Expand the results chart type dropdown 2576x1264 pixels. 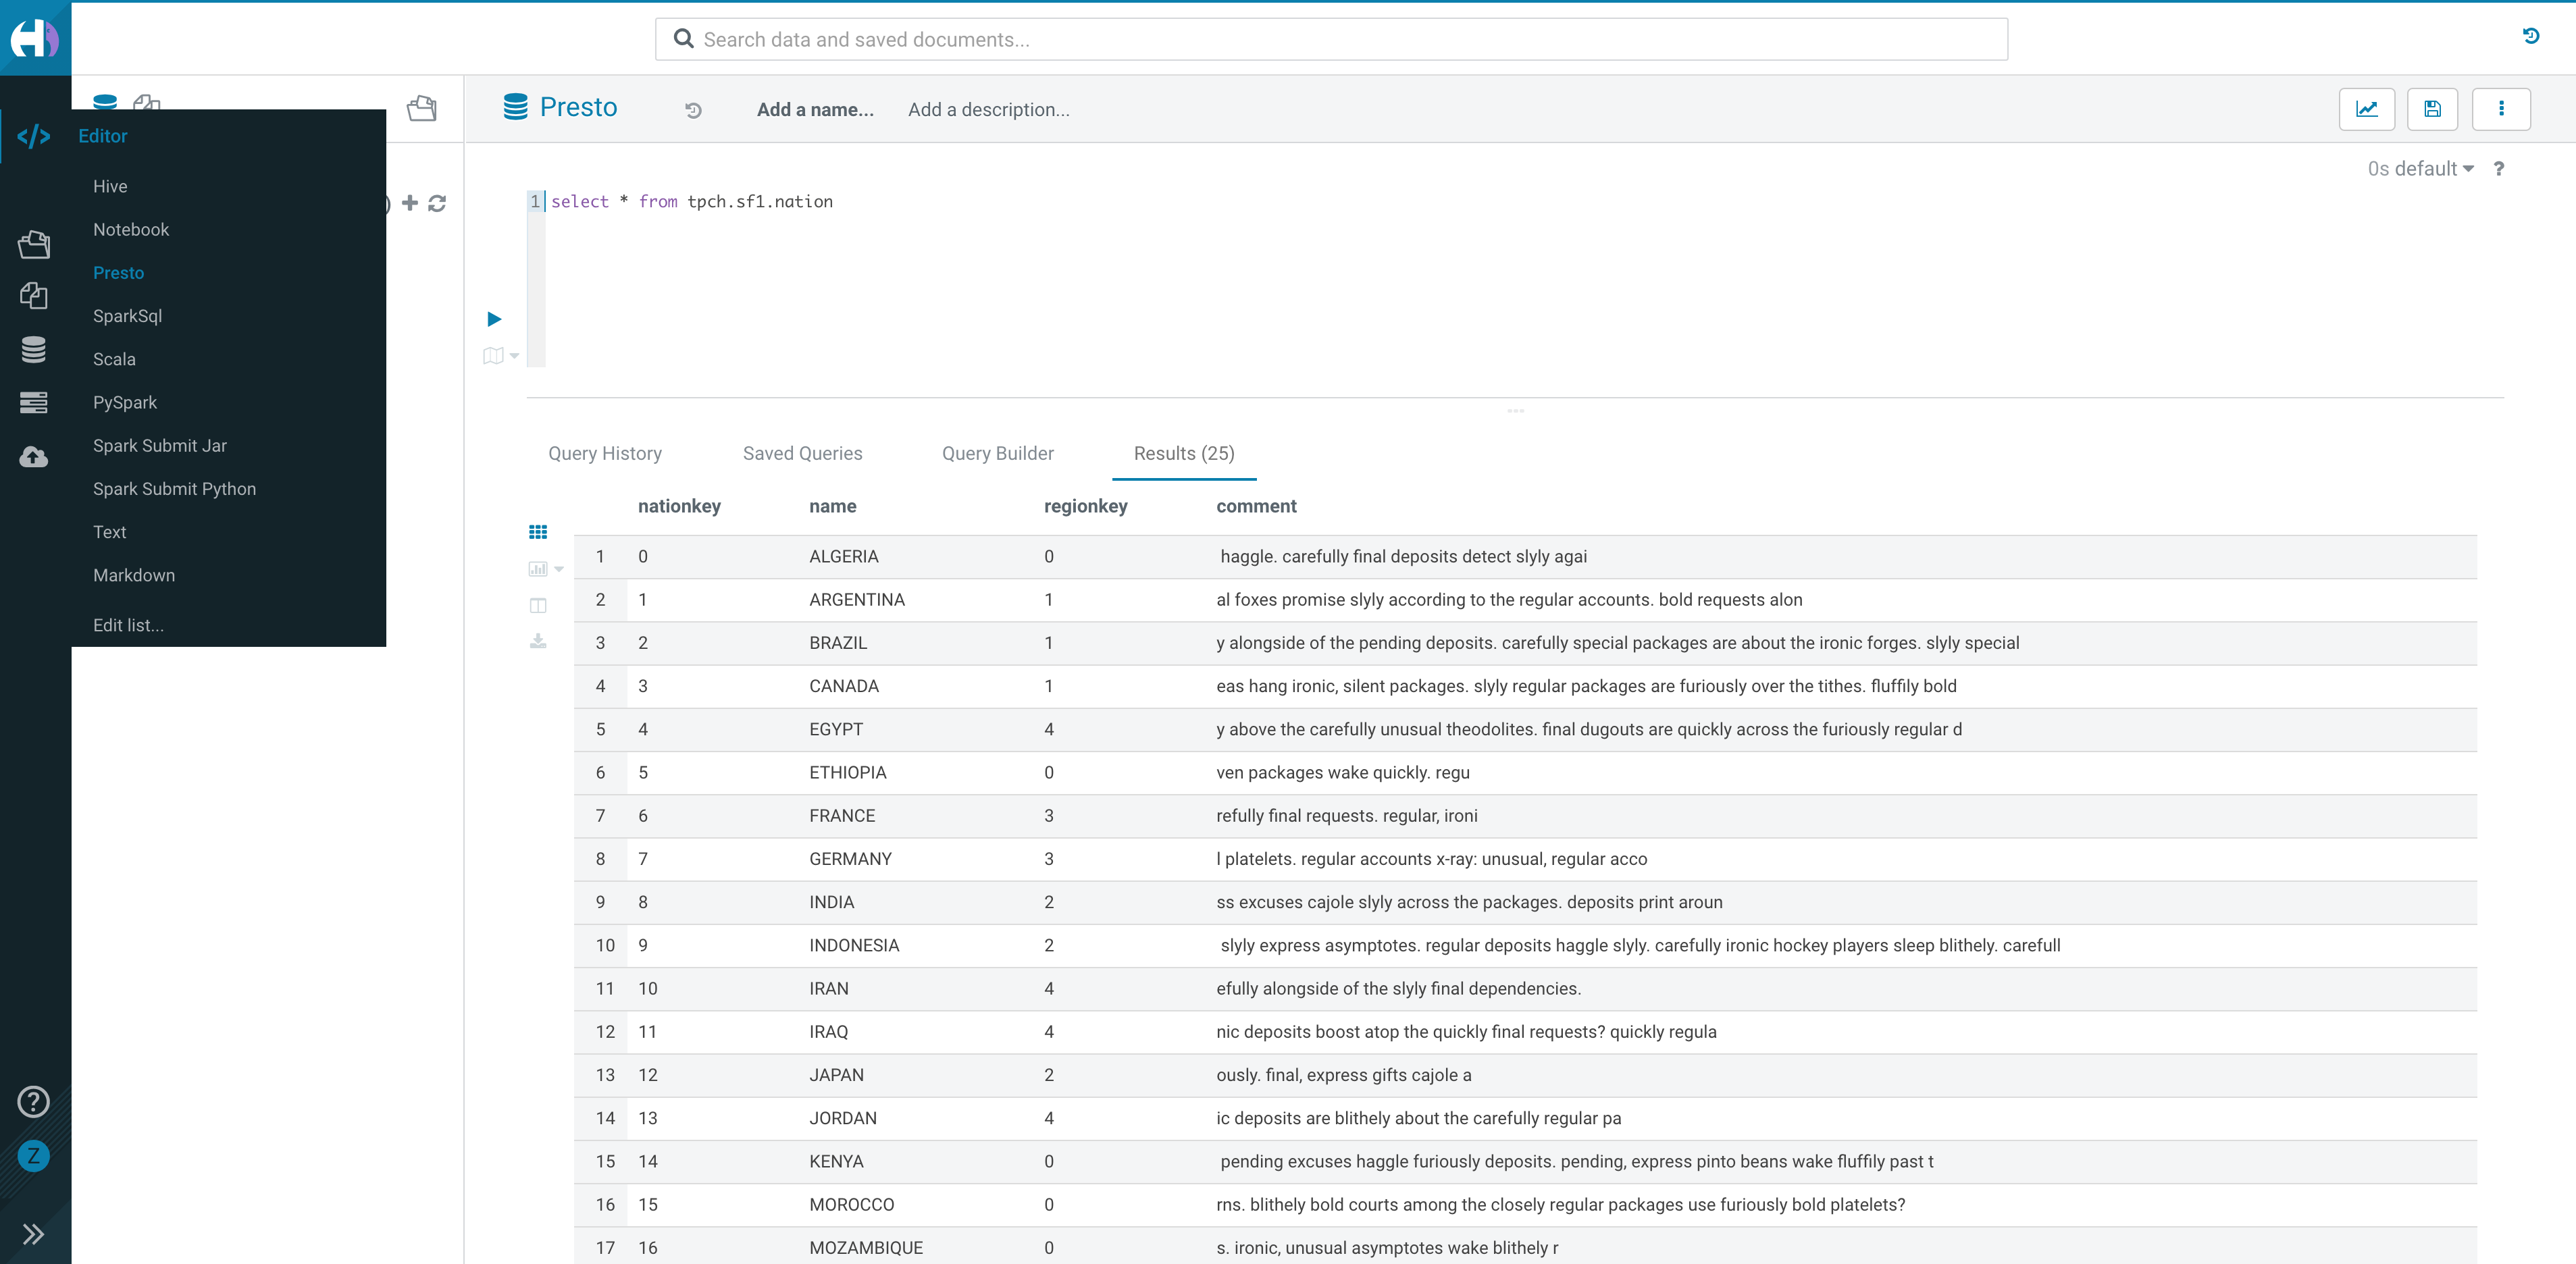click(558, 569)
